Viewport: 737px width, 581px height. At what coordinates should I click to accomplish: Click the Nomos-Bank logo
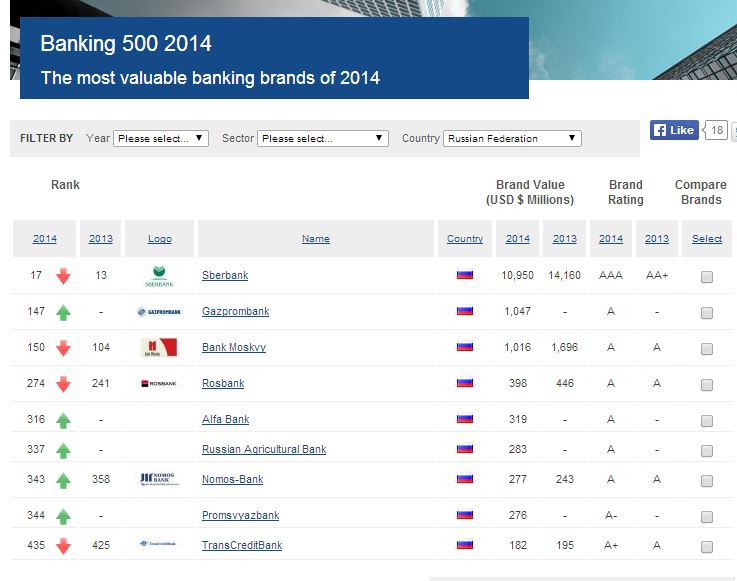pyautogui.click(x=159, y=479)
